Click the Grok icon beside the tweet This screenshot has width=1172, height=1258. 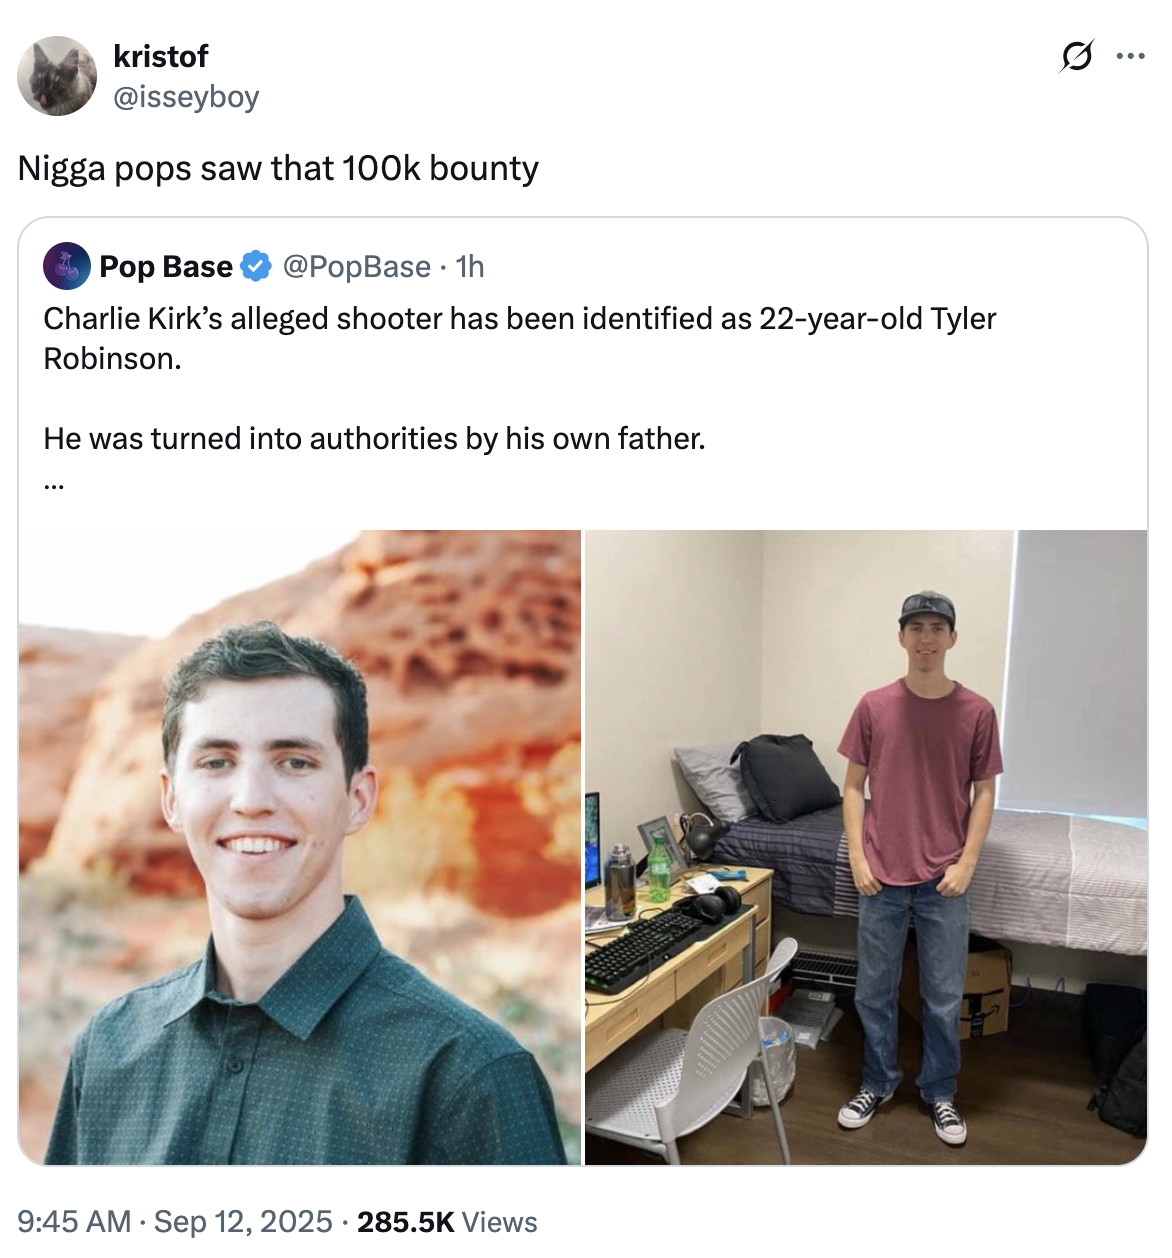(1076, 57)
